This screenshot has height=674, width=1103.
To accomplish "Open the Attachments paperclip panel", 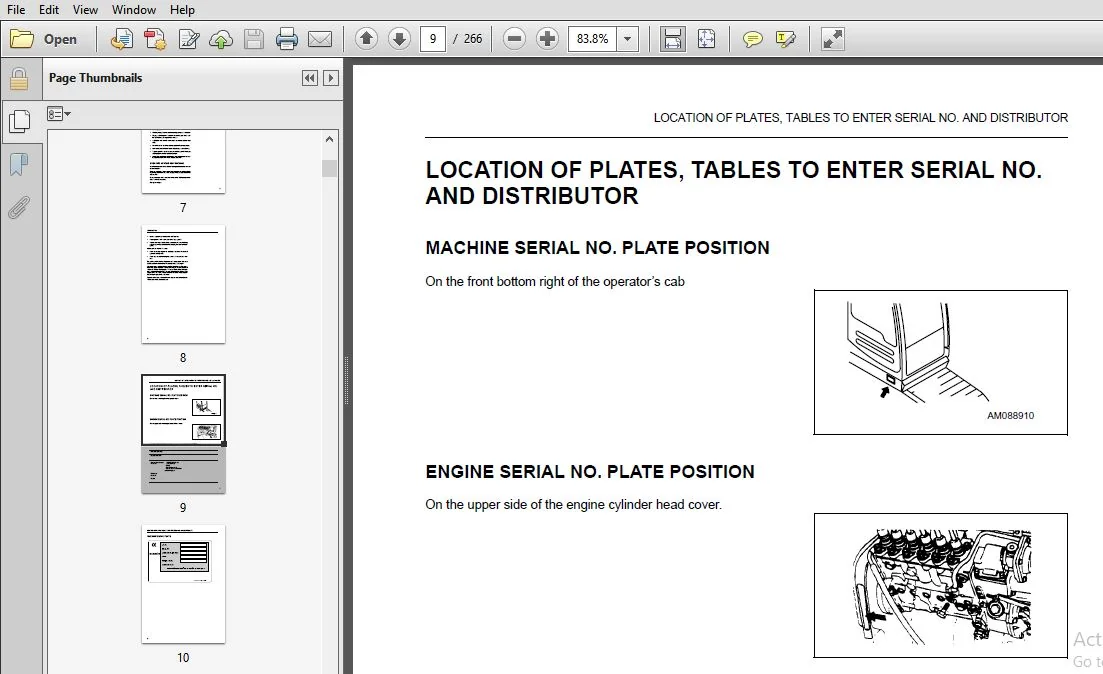I will [19, 208].
